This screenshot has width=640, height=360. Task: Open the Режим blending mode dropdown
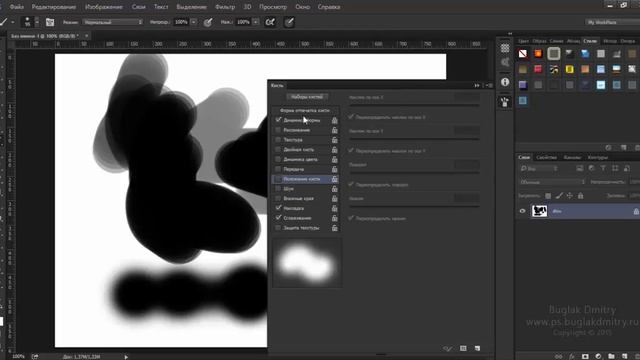pos(113,22)
